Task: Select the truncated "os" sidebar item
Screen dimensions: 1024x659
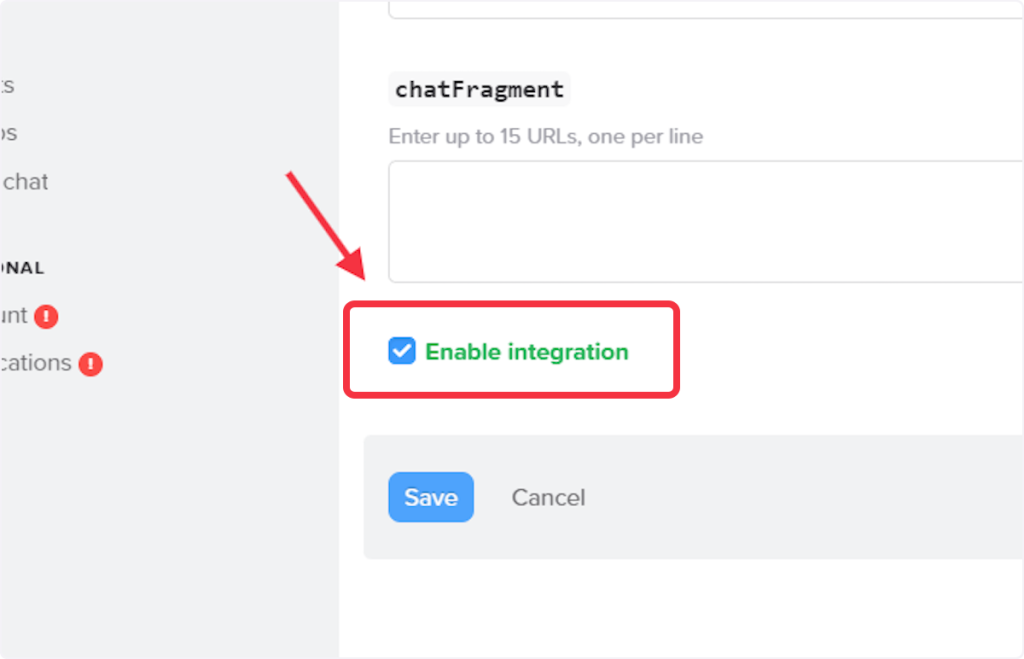Action: [x=8, y=134]
